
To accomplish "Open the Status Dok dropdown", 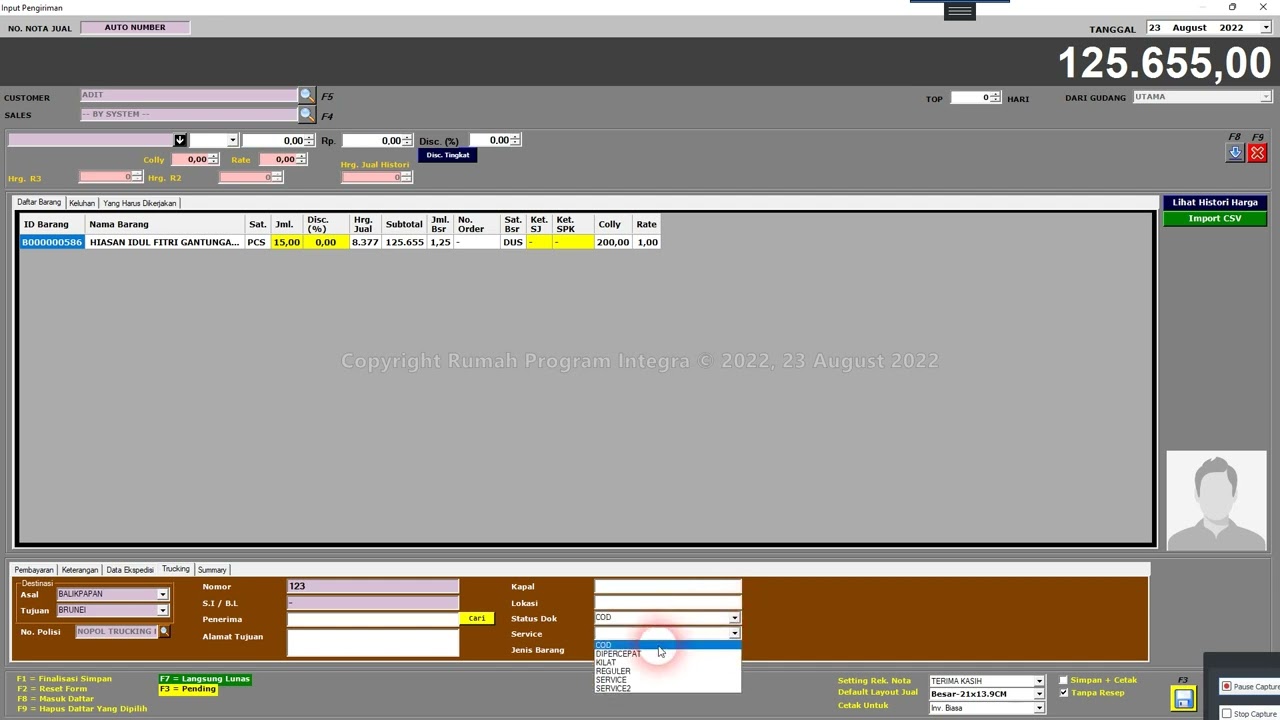I will pyautogui.click(x=734, y=618).
